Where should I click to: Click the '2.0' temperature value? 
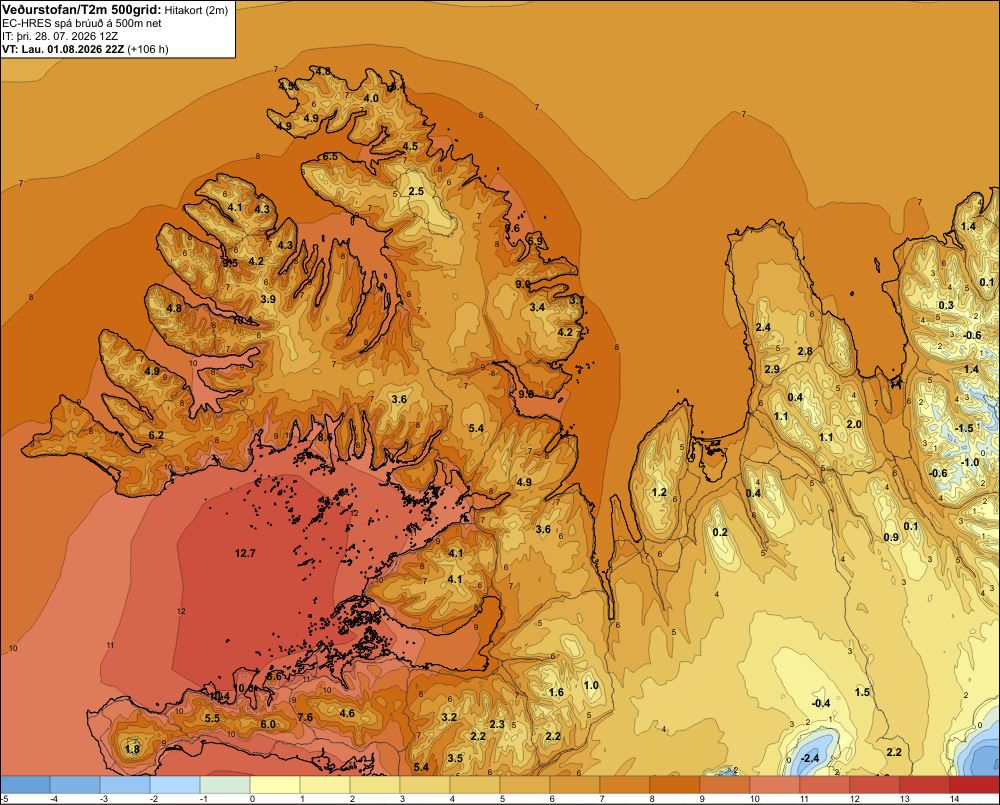(854, 424)
